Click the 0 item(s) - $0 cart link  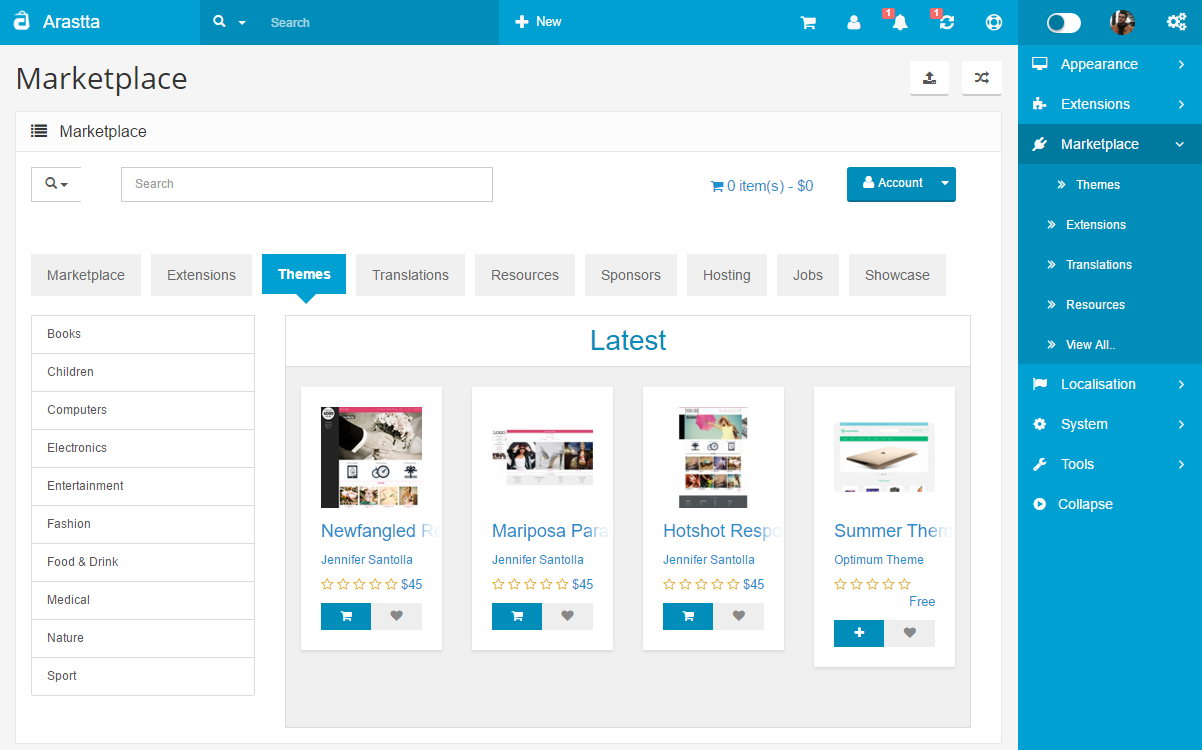pyautogui.click(x=761, y=185)
